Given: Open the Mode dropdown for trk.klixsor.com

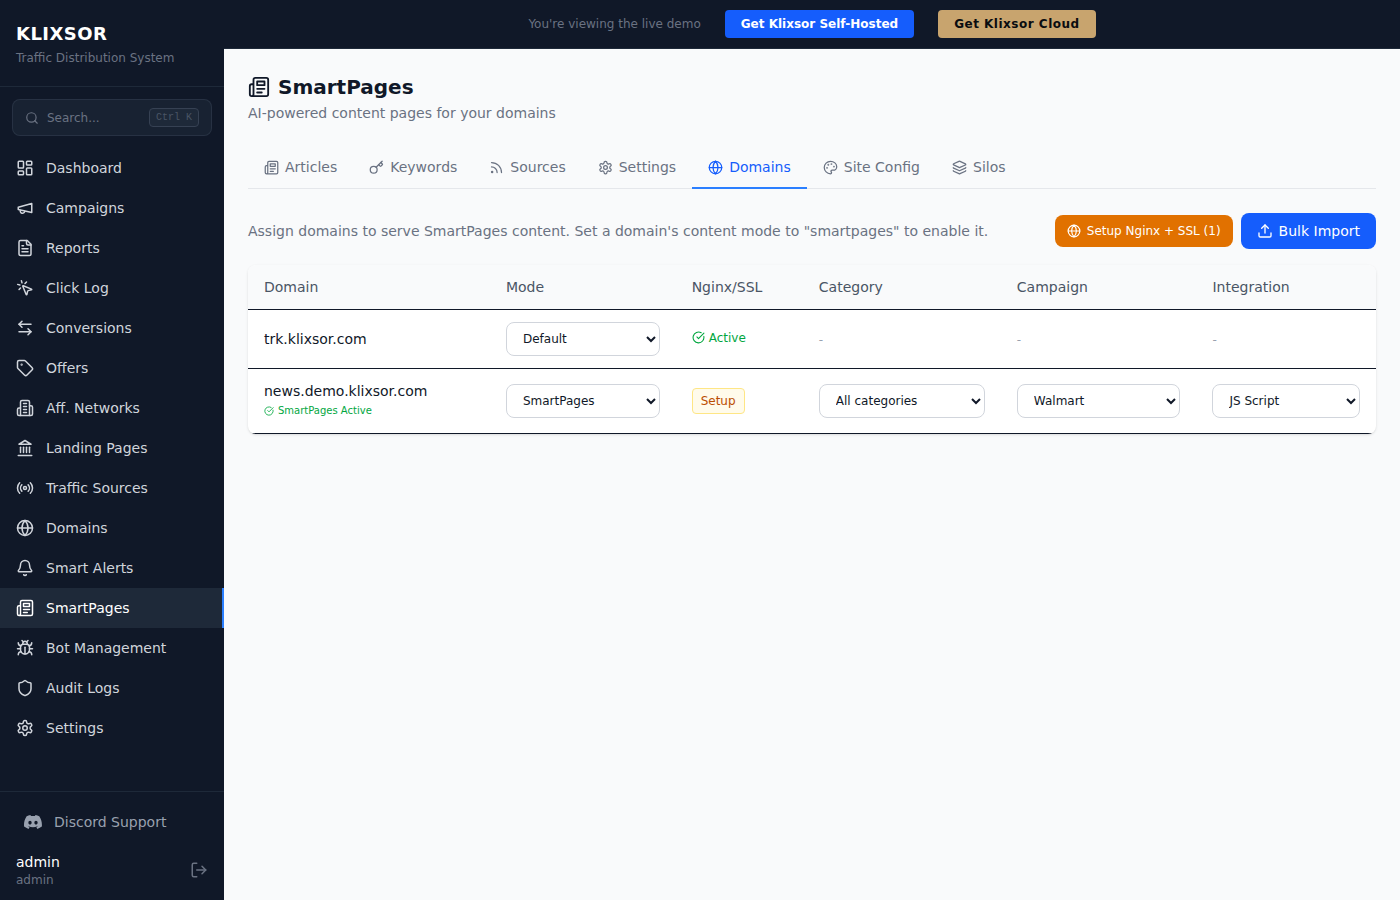Looking at the screenshot, I should [583, 338].
